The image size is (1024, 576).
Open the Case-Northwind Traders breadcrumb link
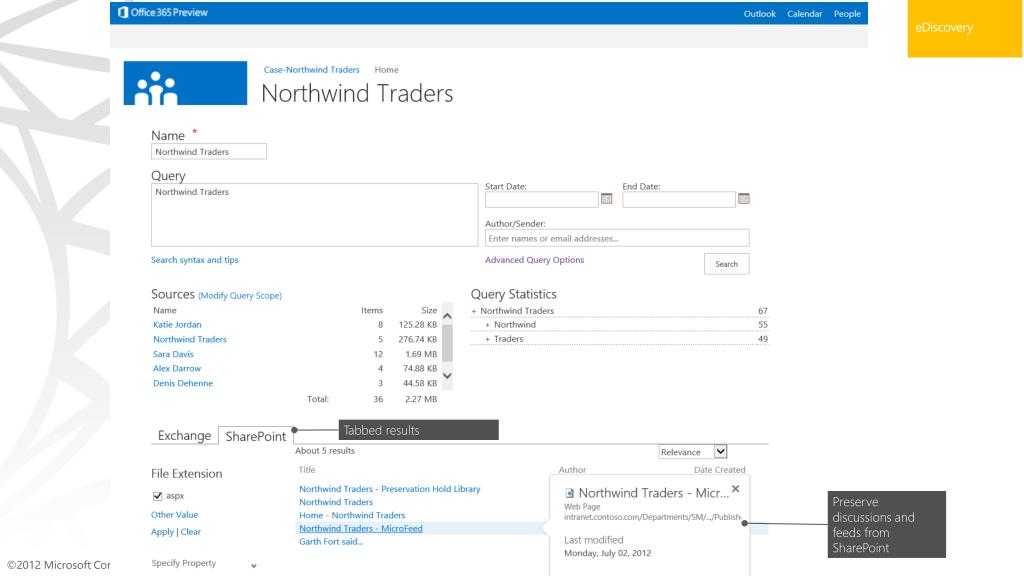[312, 70]
